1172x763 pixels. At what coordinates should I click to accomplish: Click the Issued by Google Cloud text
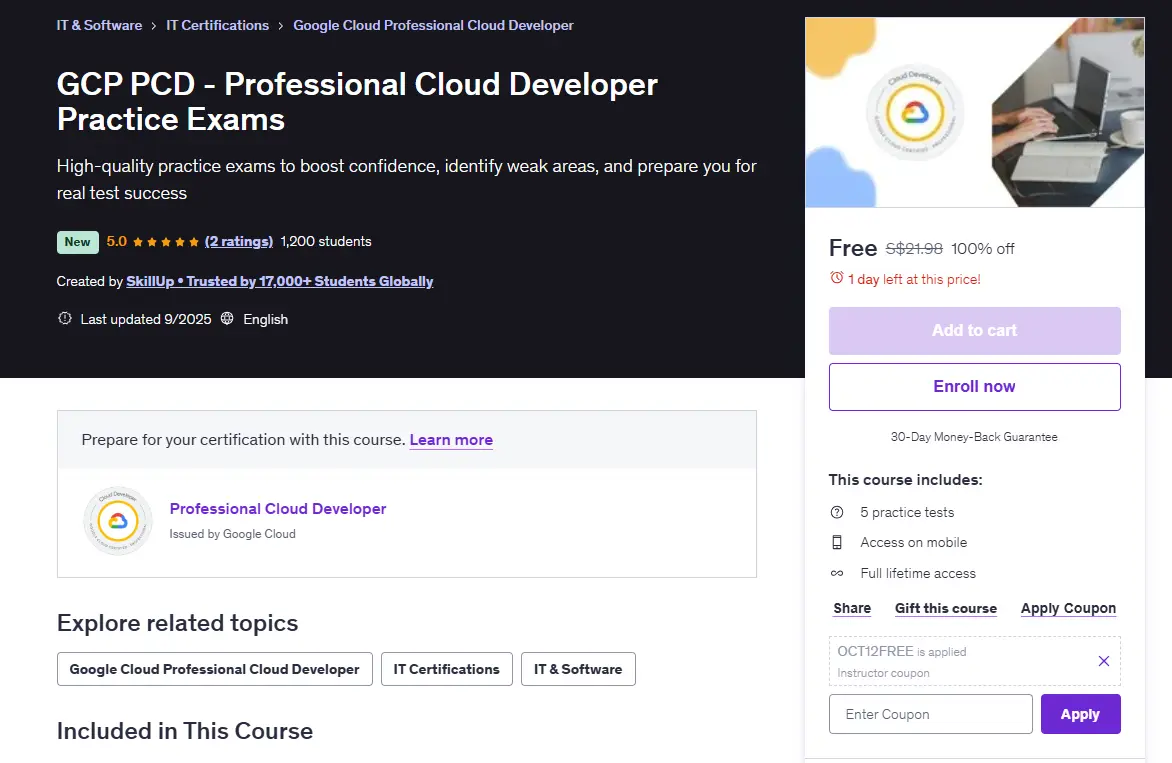pos(232,534)
